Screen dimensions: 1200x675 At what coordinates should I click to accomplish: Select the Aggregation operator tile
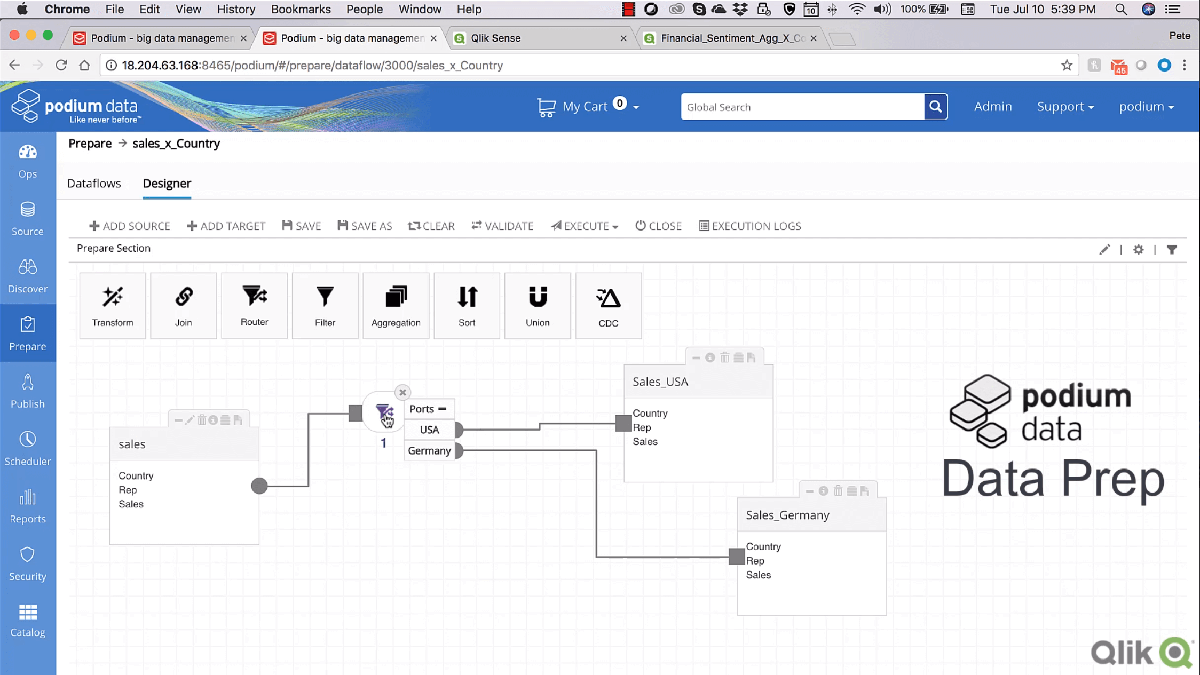(396, 306)
